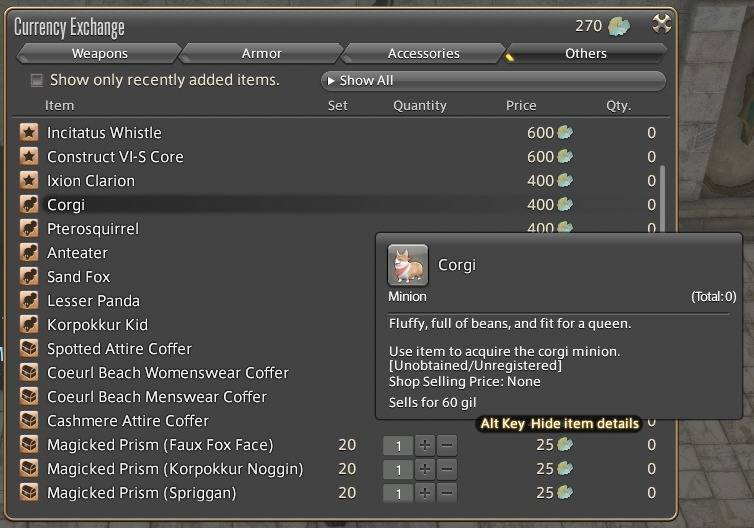Open the Accessories tab
Image resolution: width=754 pixels, height=528 pixels.
tap(423, 53)
